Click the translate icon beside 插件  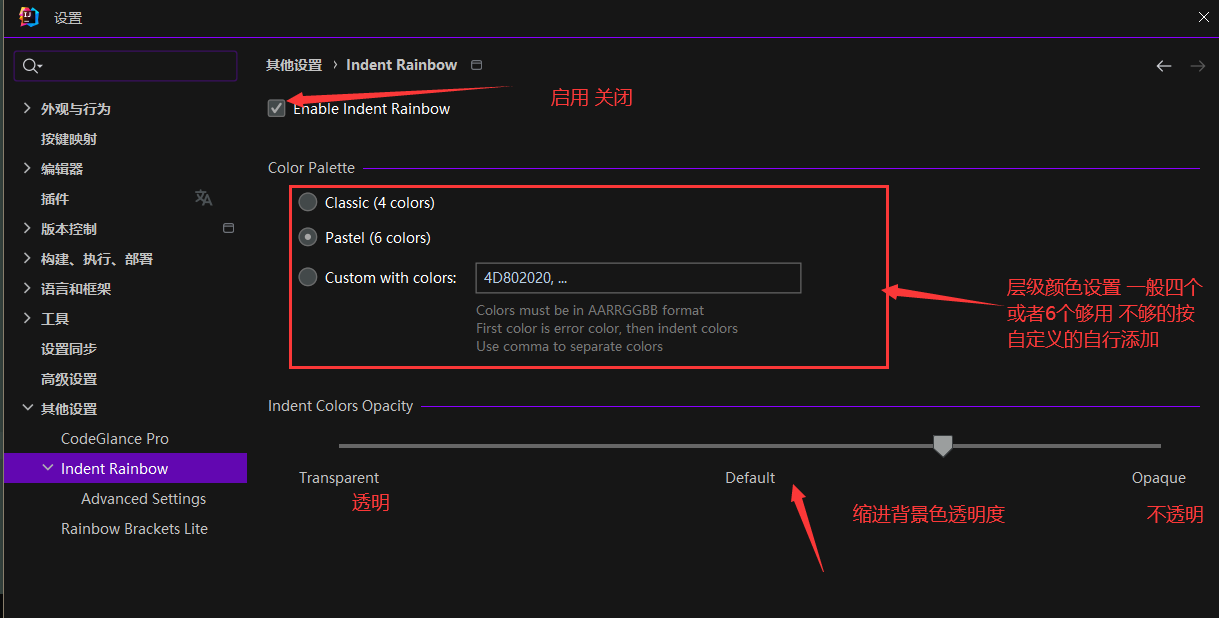(x=203, y=198)
